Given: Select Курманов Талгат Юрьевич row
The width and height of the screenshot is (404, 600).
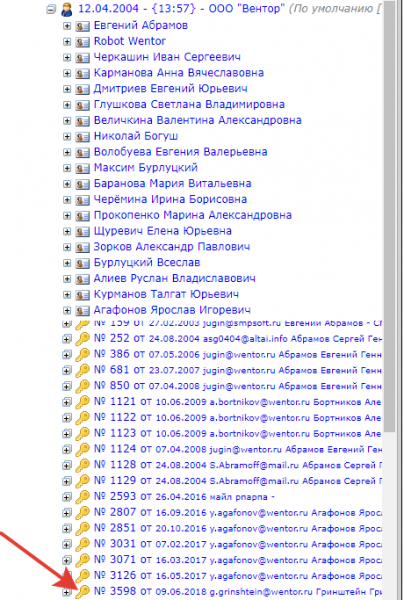Looking at the screenshot, I should tap(166, 294).
